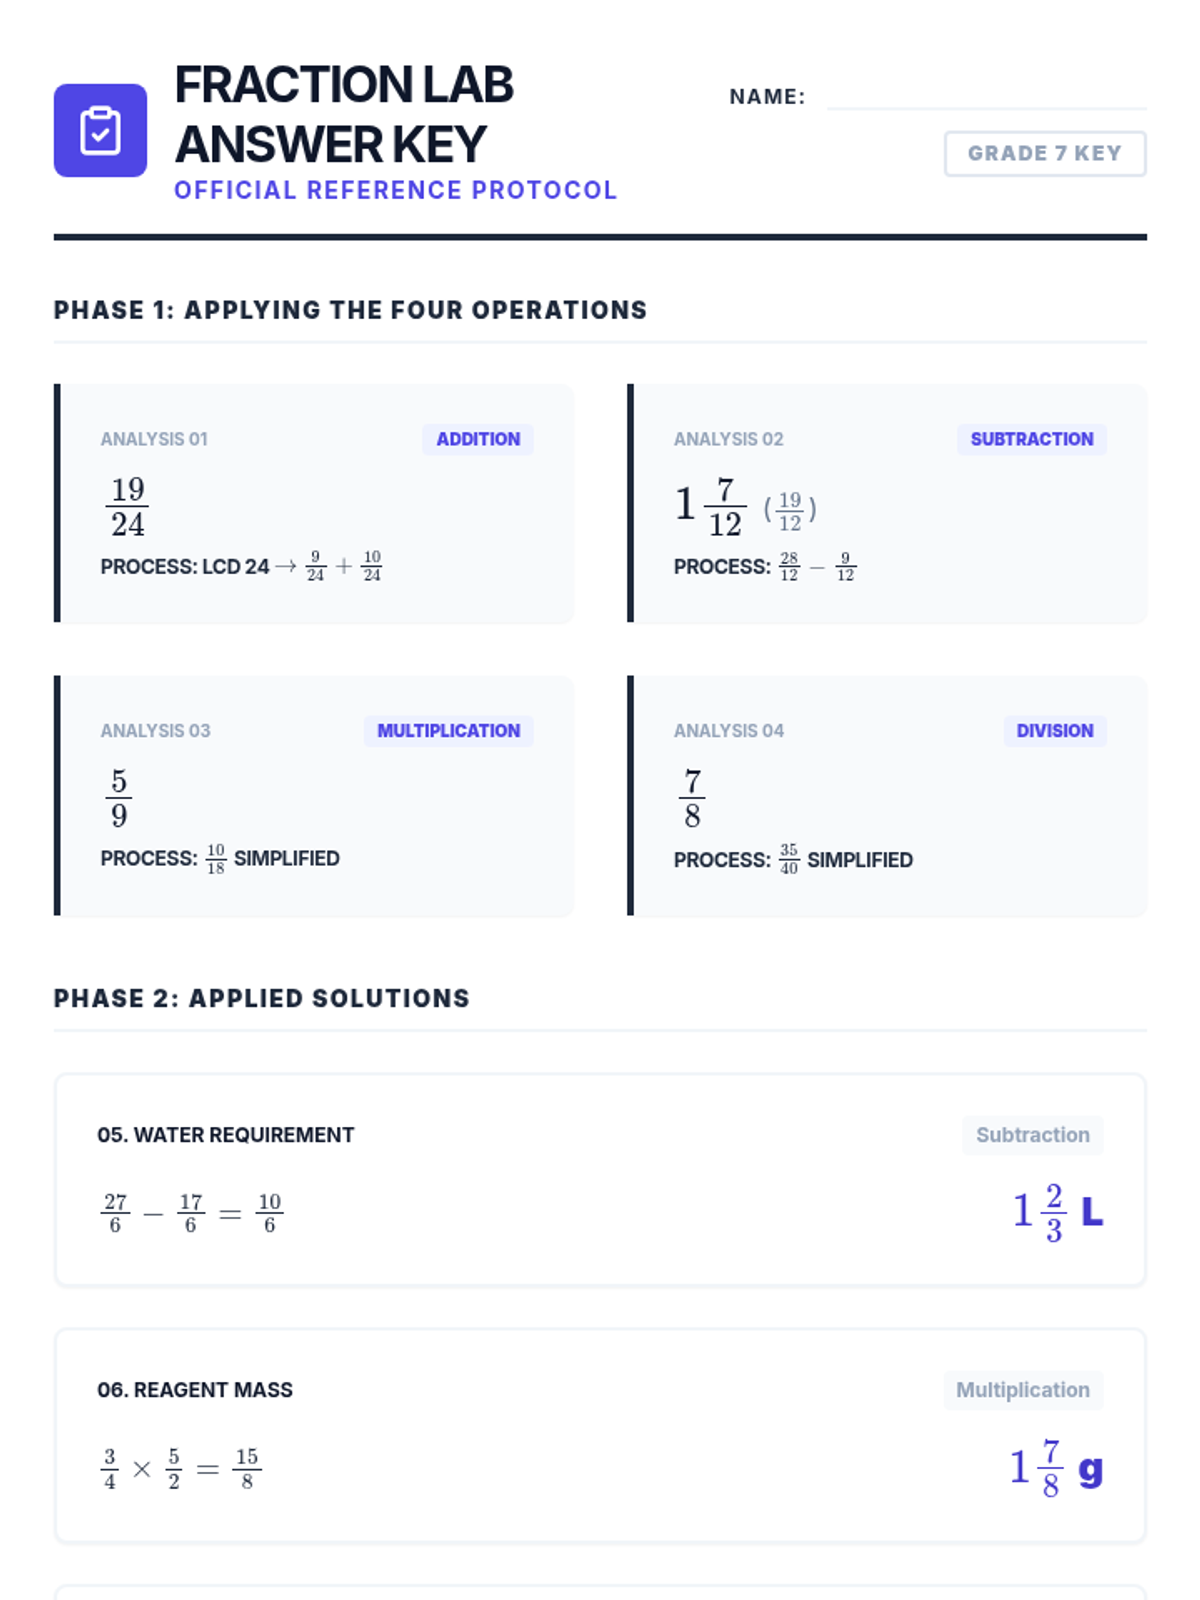1200x1600 pixels.
Task: Select the ADDITION tag in Analysis 01
Action: coord(477,439)
